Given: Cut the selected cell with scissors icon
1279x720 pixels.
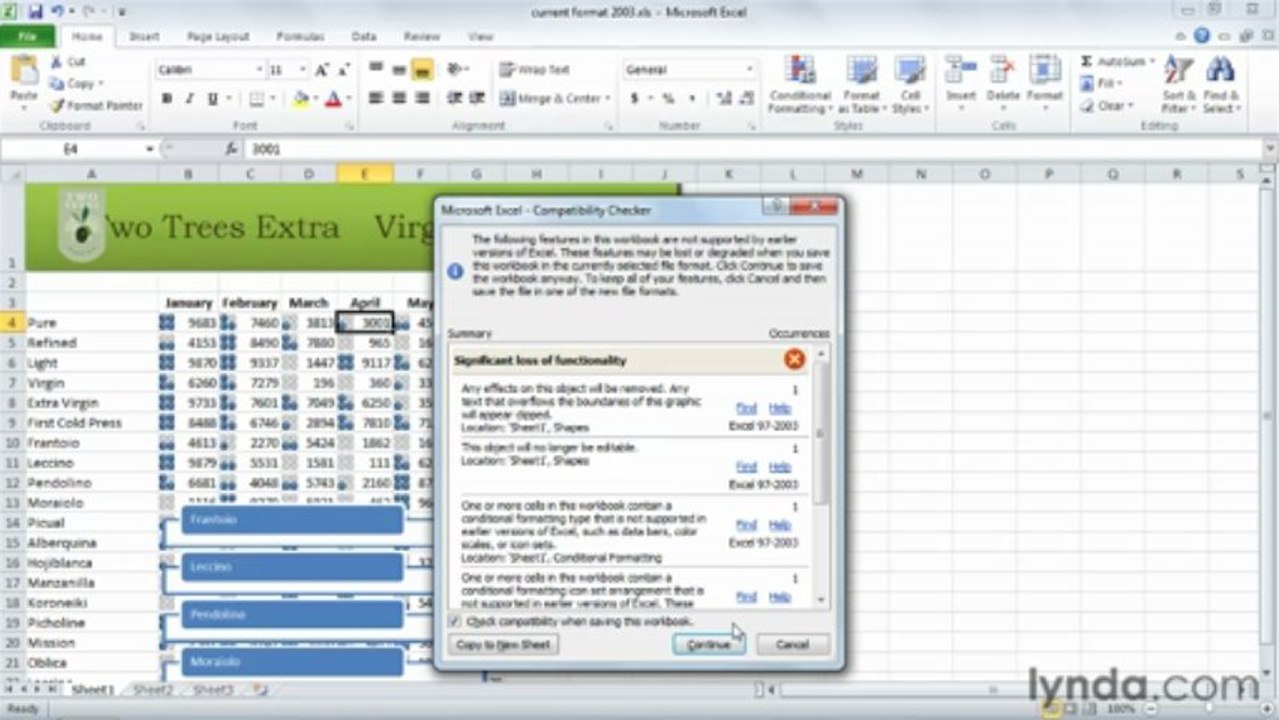Looking at the screenshot, I should (x=69, y=62).
